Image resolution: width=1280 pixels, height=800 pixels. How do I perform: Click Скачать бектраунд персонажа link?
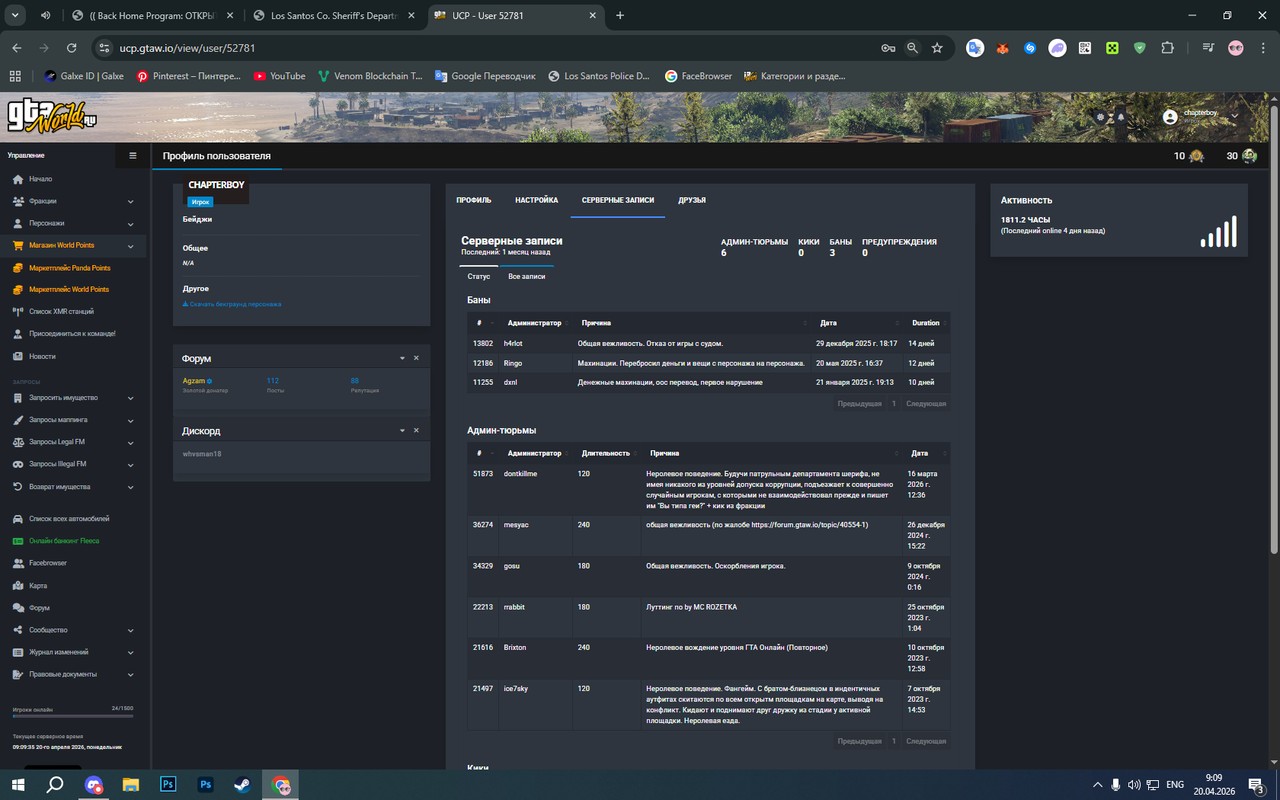click(x=232, y=304)
